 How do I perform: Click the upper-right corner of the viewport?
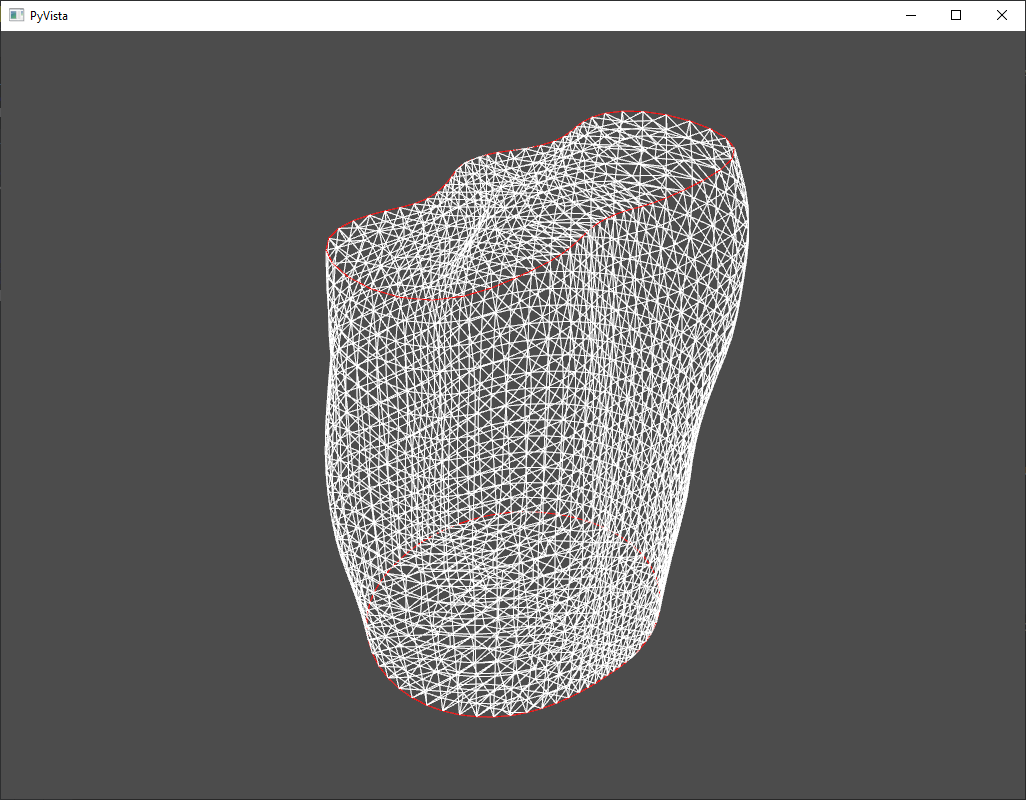click(1018, 38)
